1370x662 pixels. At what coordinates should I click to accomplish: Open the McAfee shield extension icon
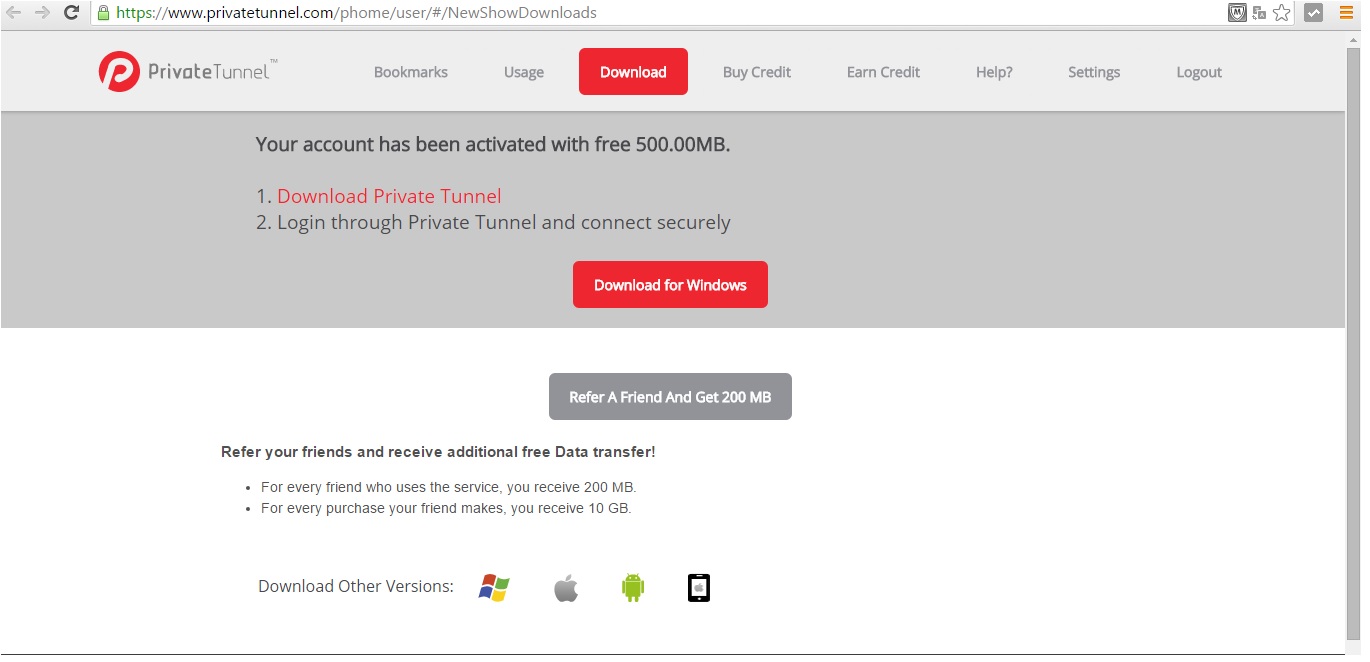[1237, 13]
